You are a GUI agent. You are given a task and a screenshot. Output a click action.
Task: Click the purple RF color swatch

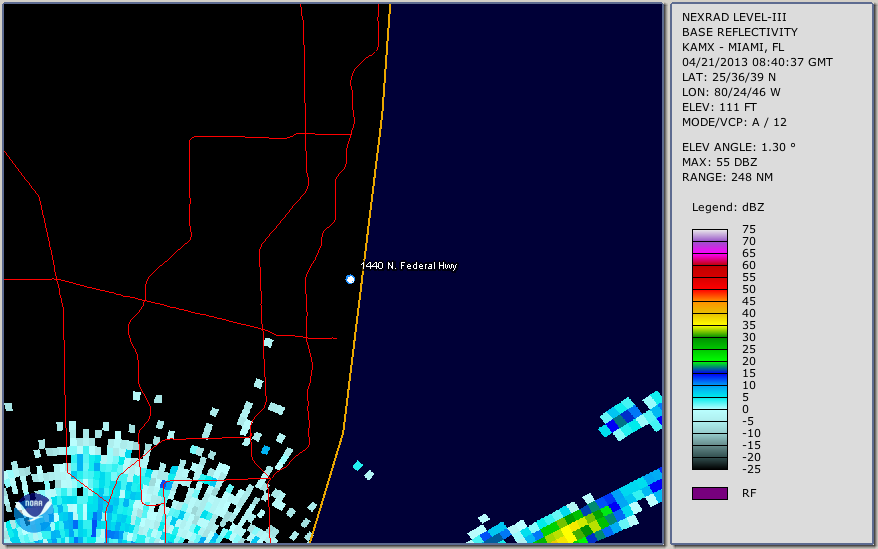pos(710,493)
